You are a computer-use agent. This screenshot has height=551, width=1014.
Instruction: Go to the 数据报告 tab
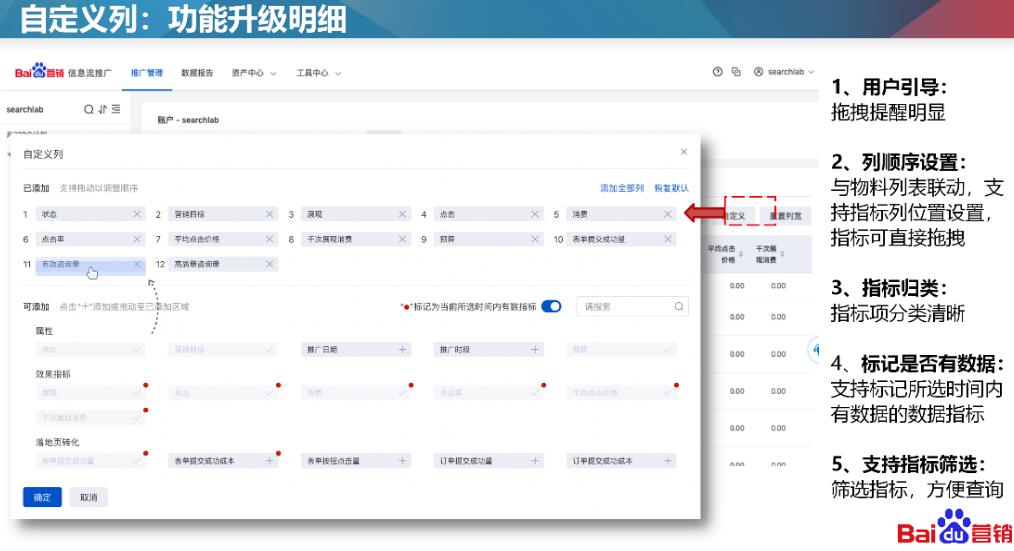(x=197, y=73)
